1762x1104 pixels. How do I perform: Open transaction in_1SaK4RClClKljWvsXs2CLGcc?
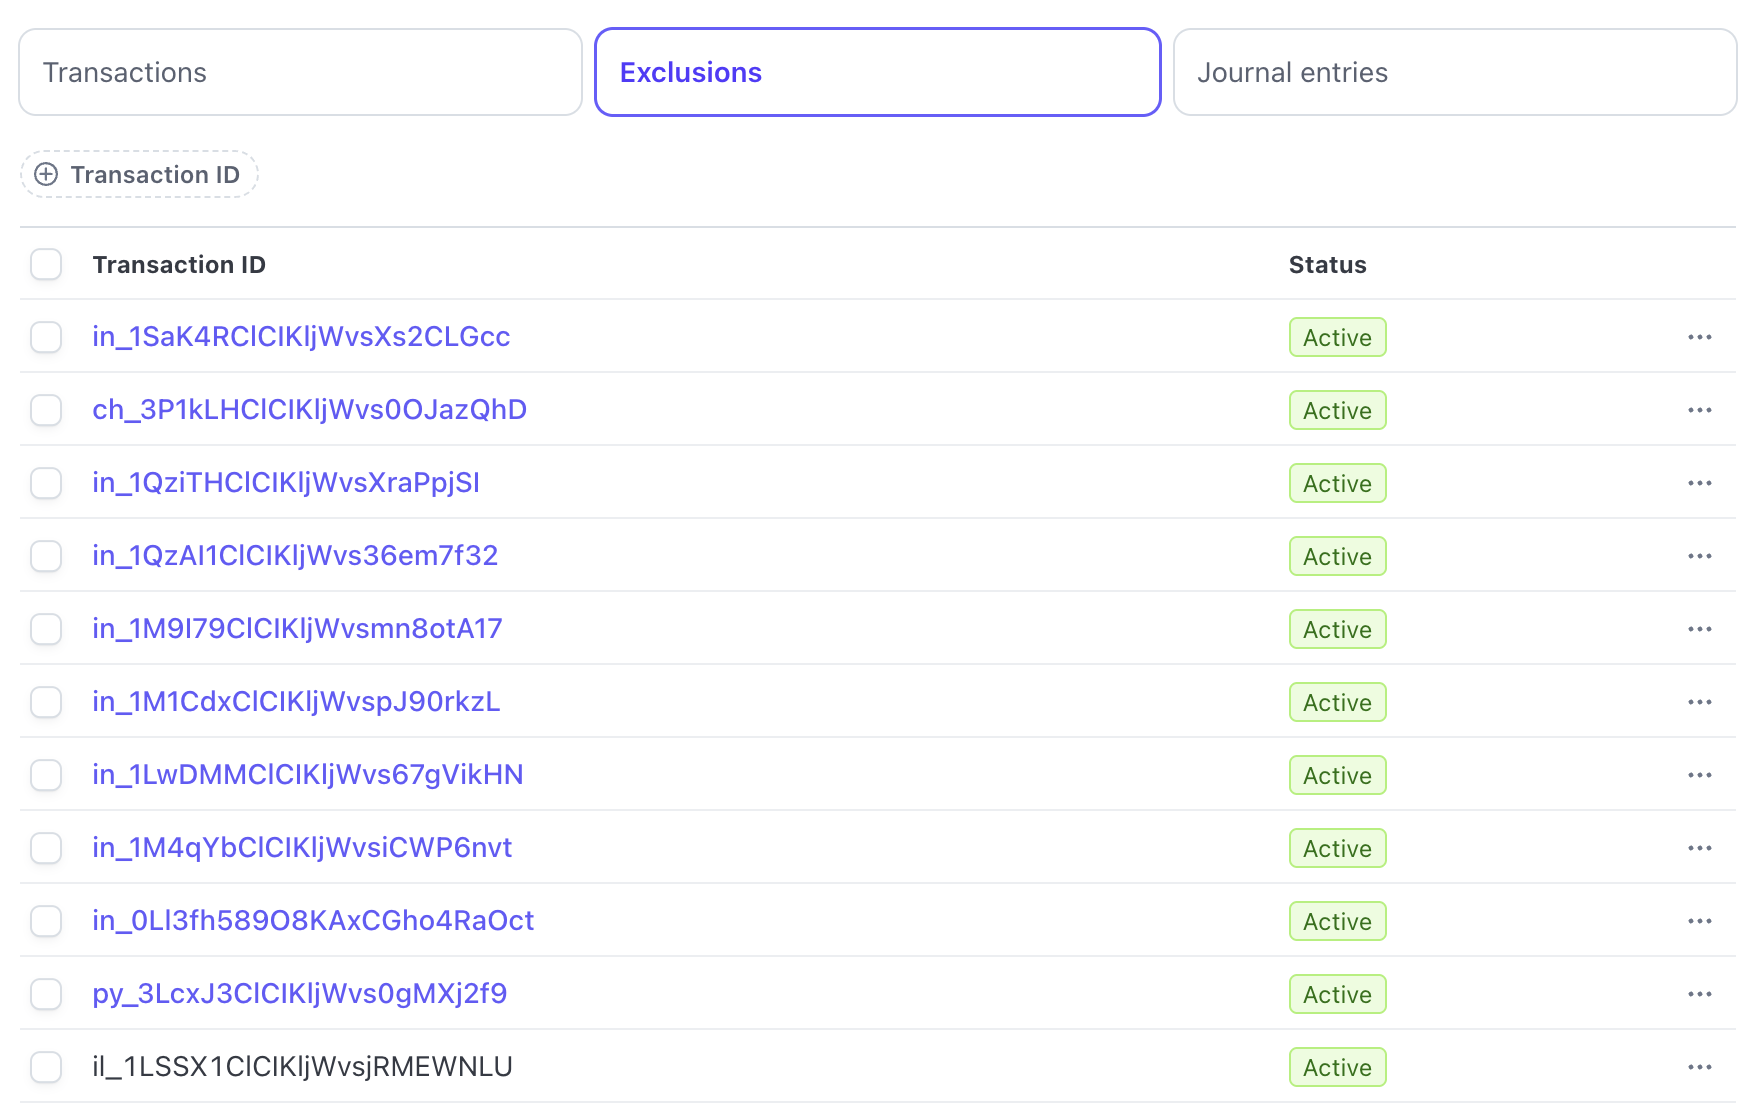coord(301,337)
